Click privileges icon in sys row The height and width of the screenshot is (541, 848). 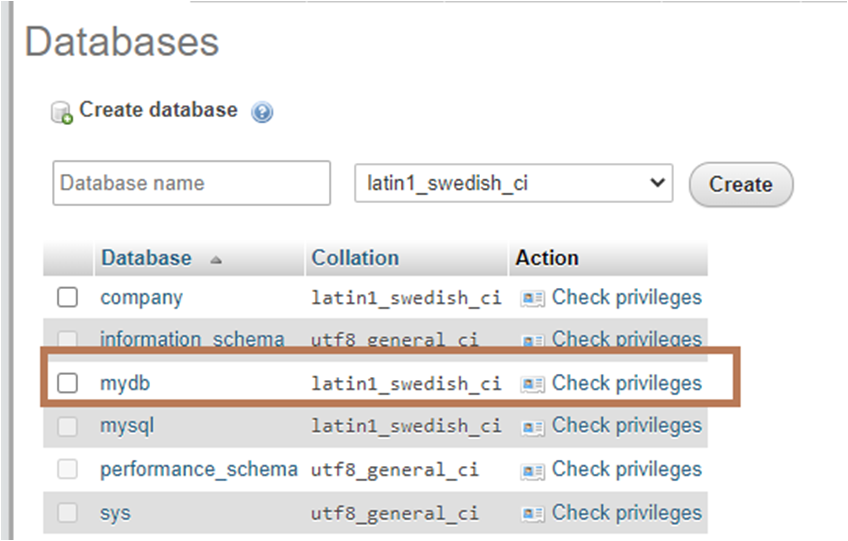[533, 513]
